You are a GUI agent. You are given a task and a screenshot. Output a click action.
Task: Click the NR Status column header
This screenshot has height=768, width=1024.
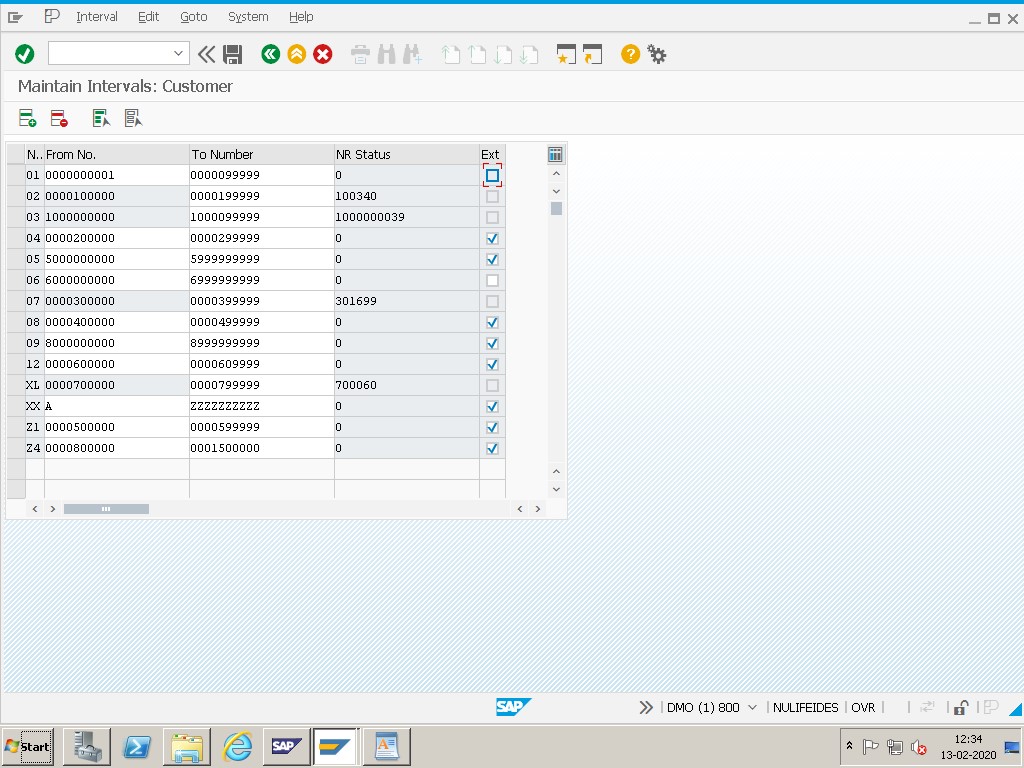point(406,155)
